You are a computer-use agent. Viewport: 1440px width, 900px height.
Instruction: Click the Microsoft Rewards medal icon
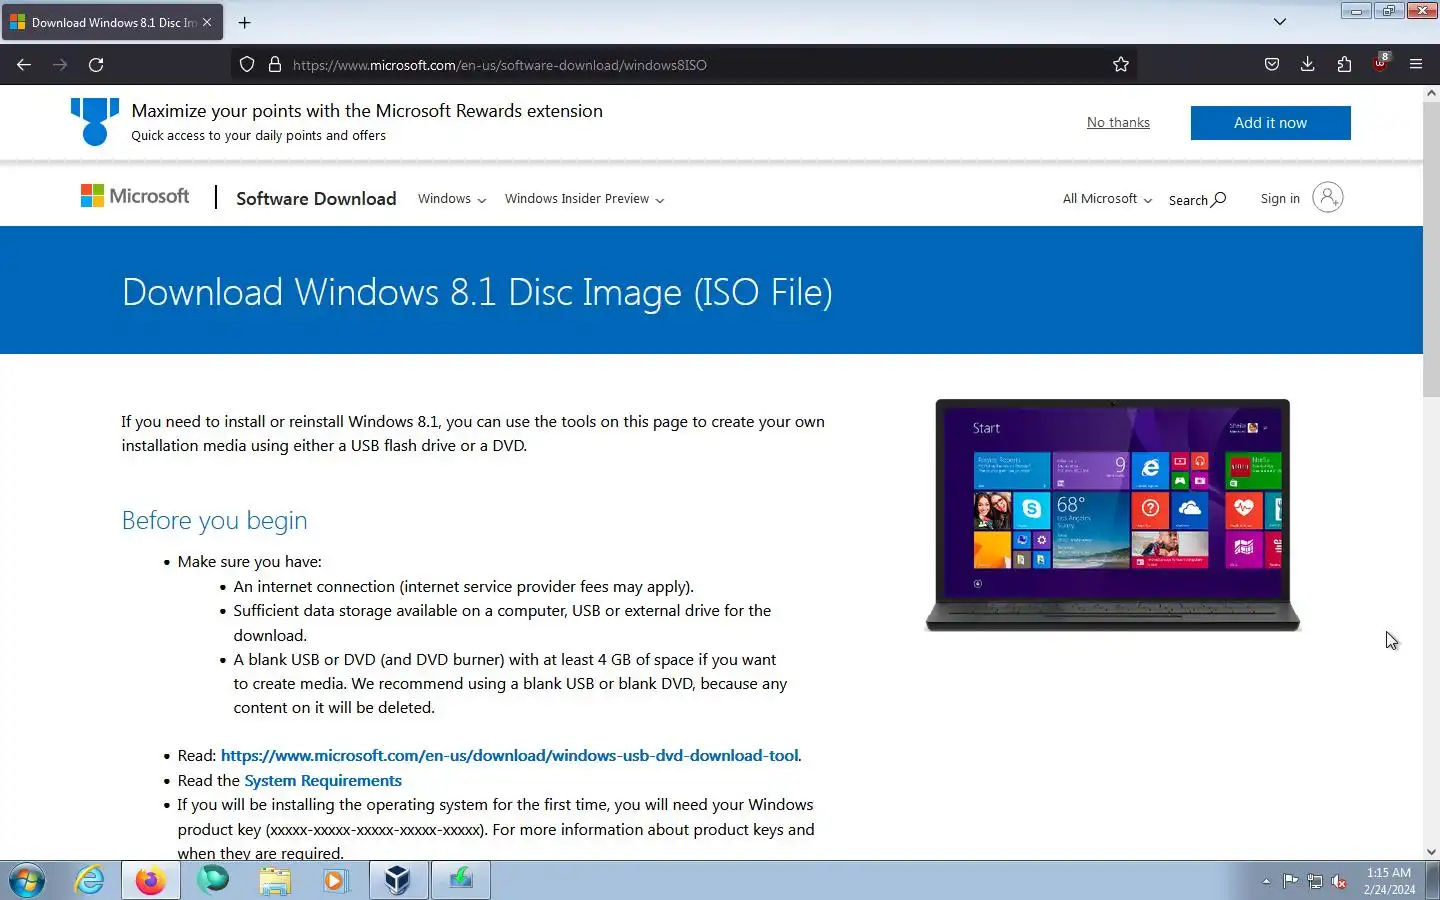coord(95,121)
